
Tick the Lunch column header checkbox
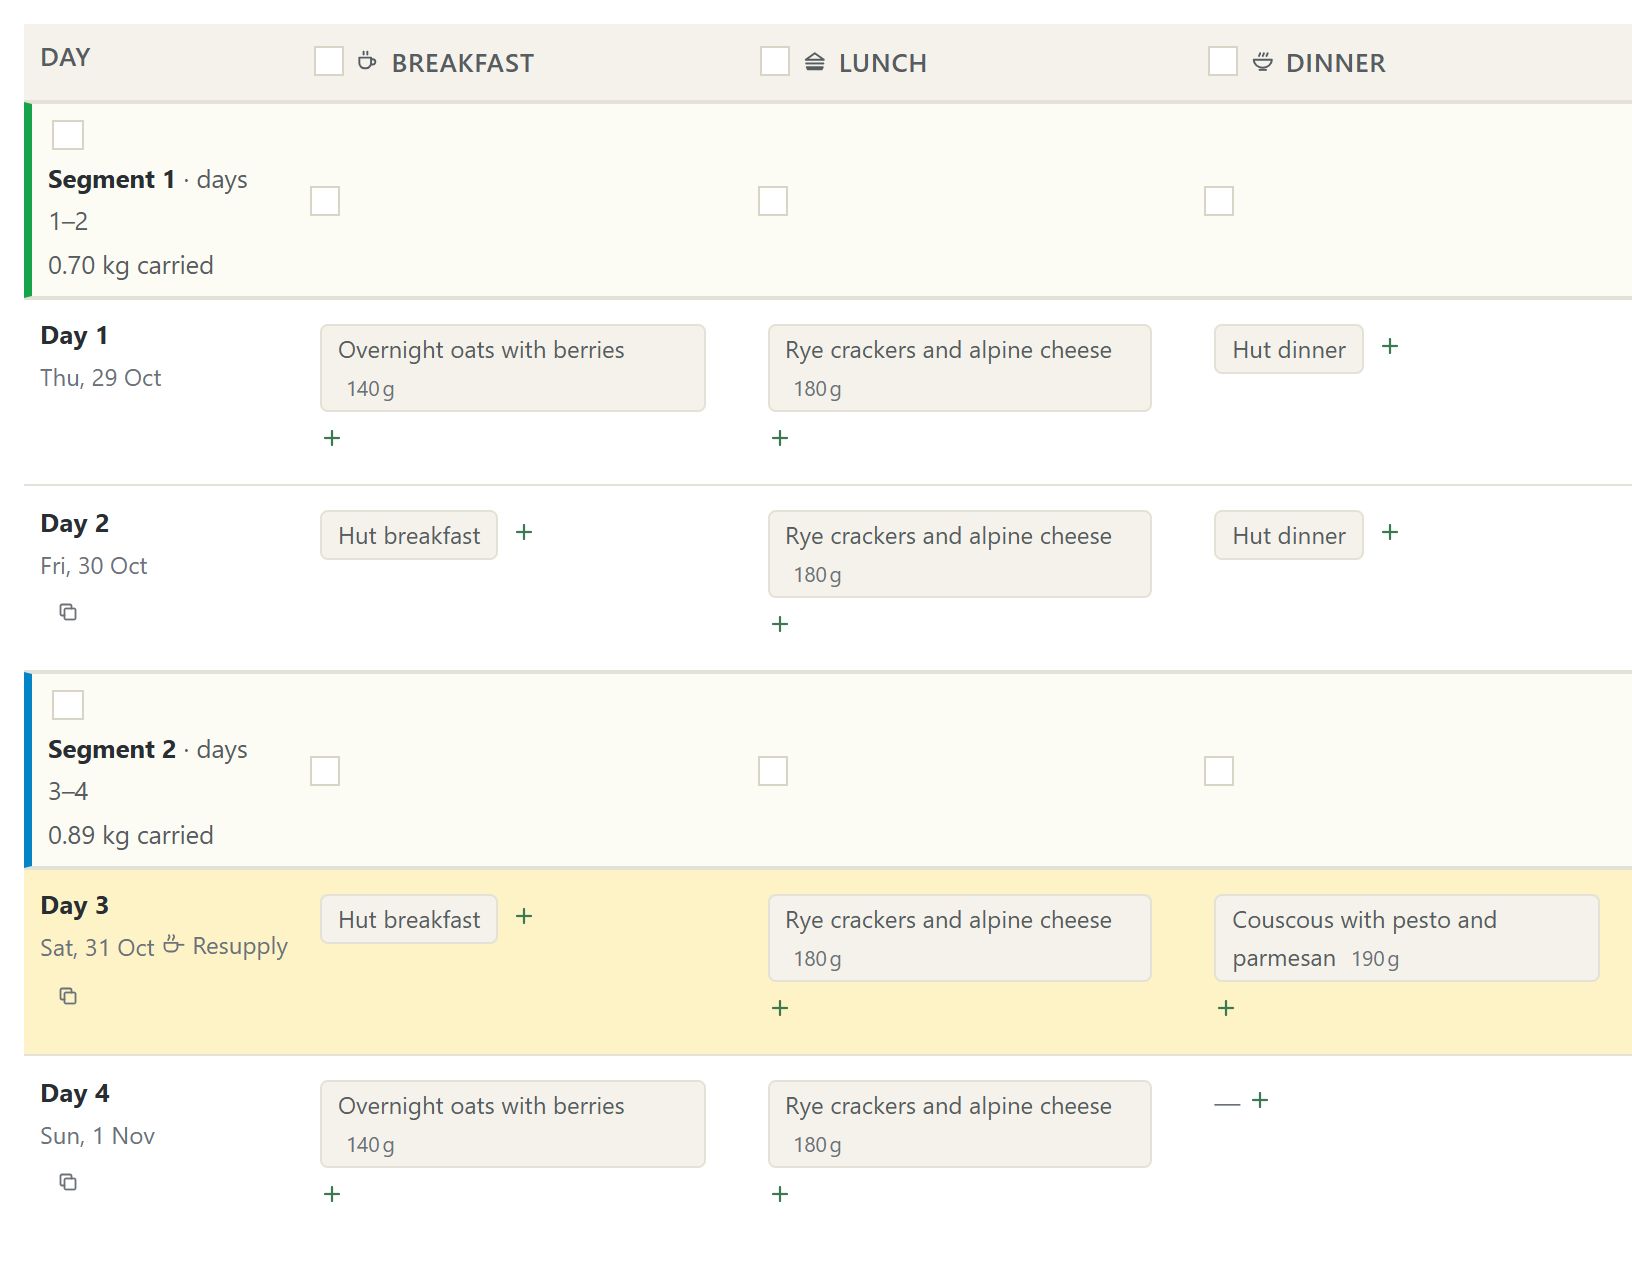pos(775,61)
